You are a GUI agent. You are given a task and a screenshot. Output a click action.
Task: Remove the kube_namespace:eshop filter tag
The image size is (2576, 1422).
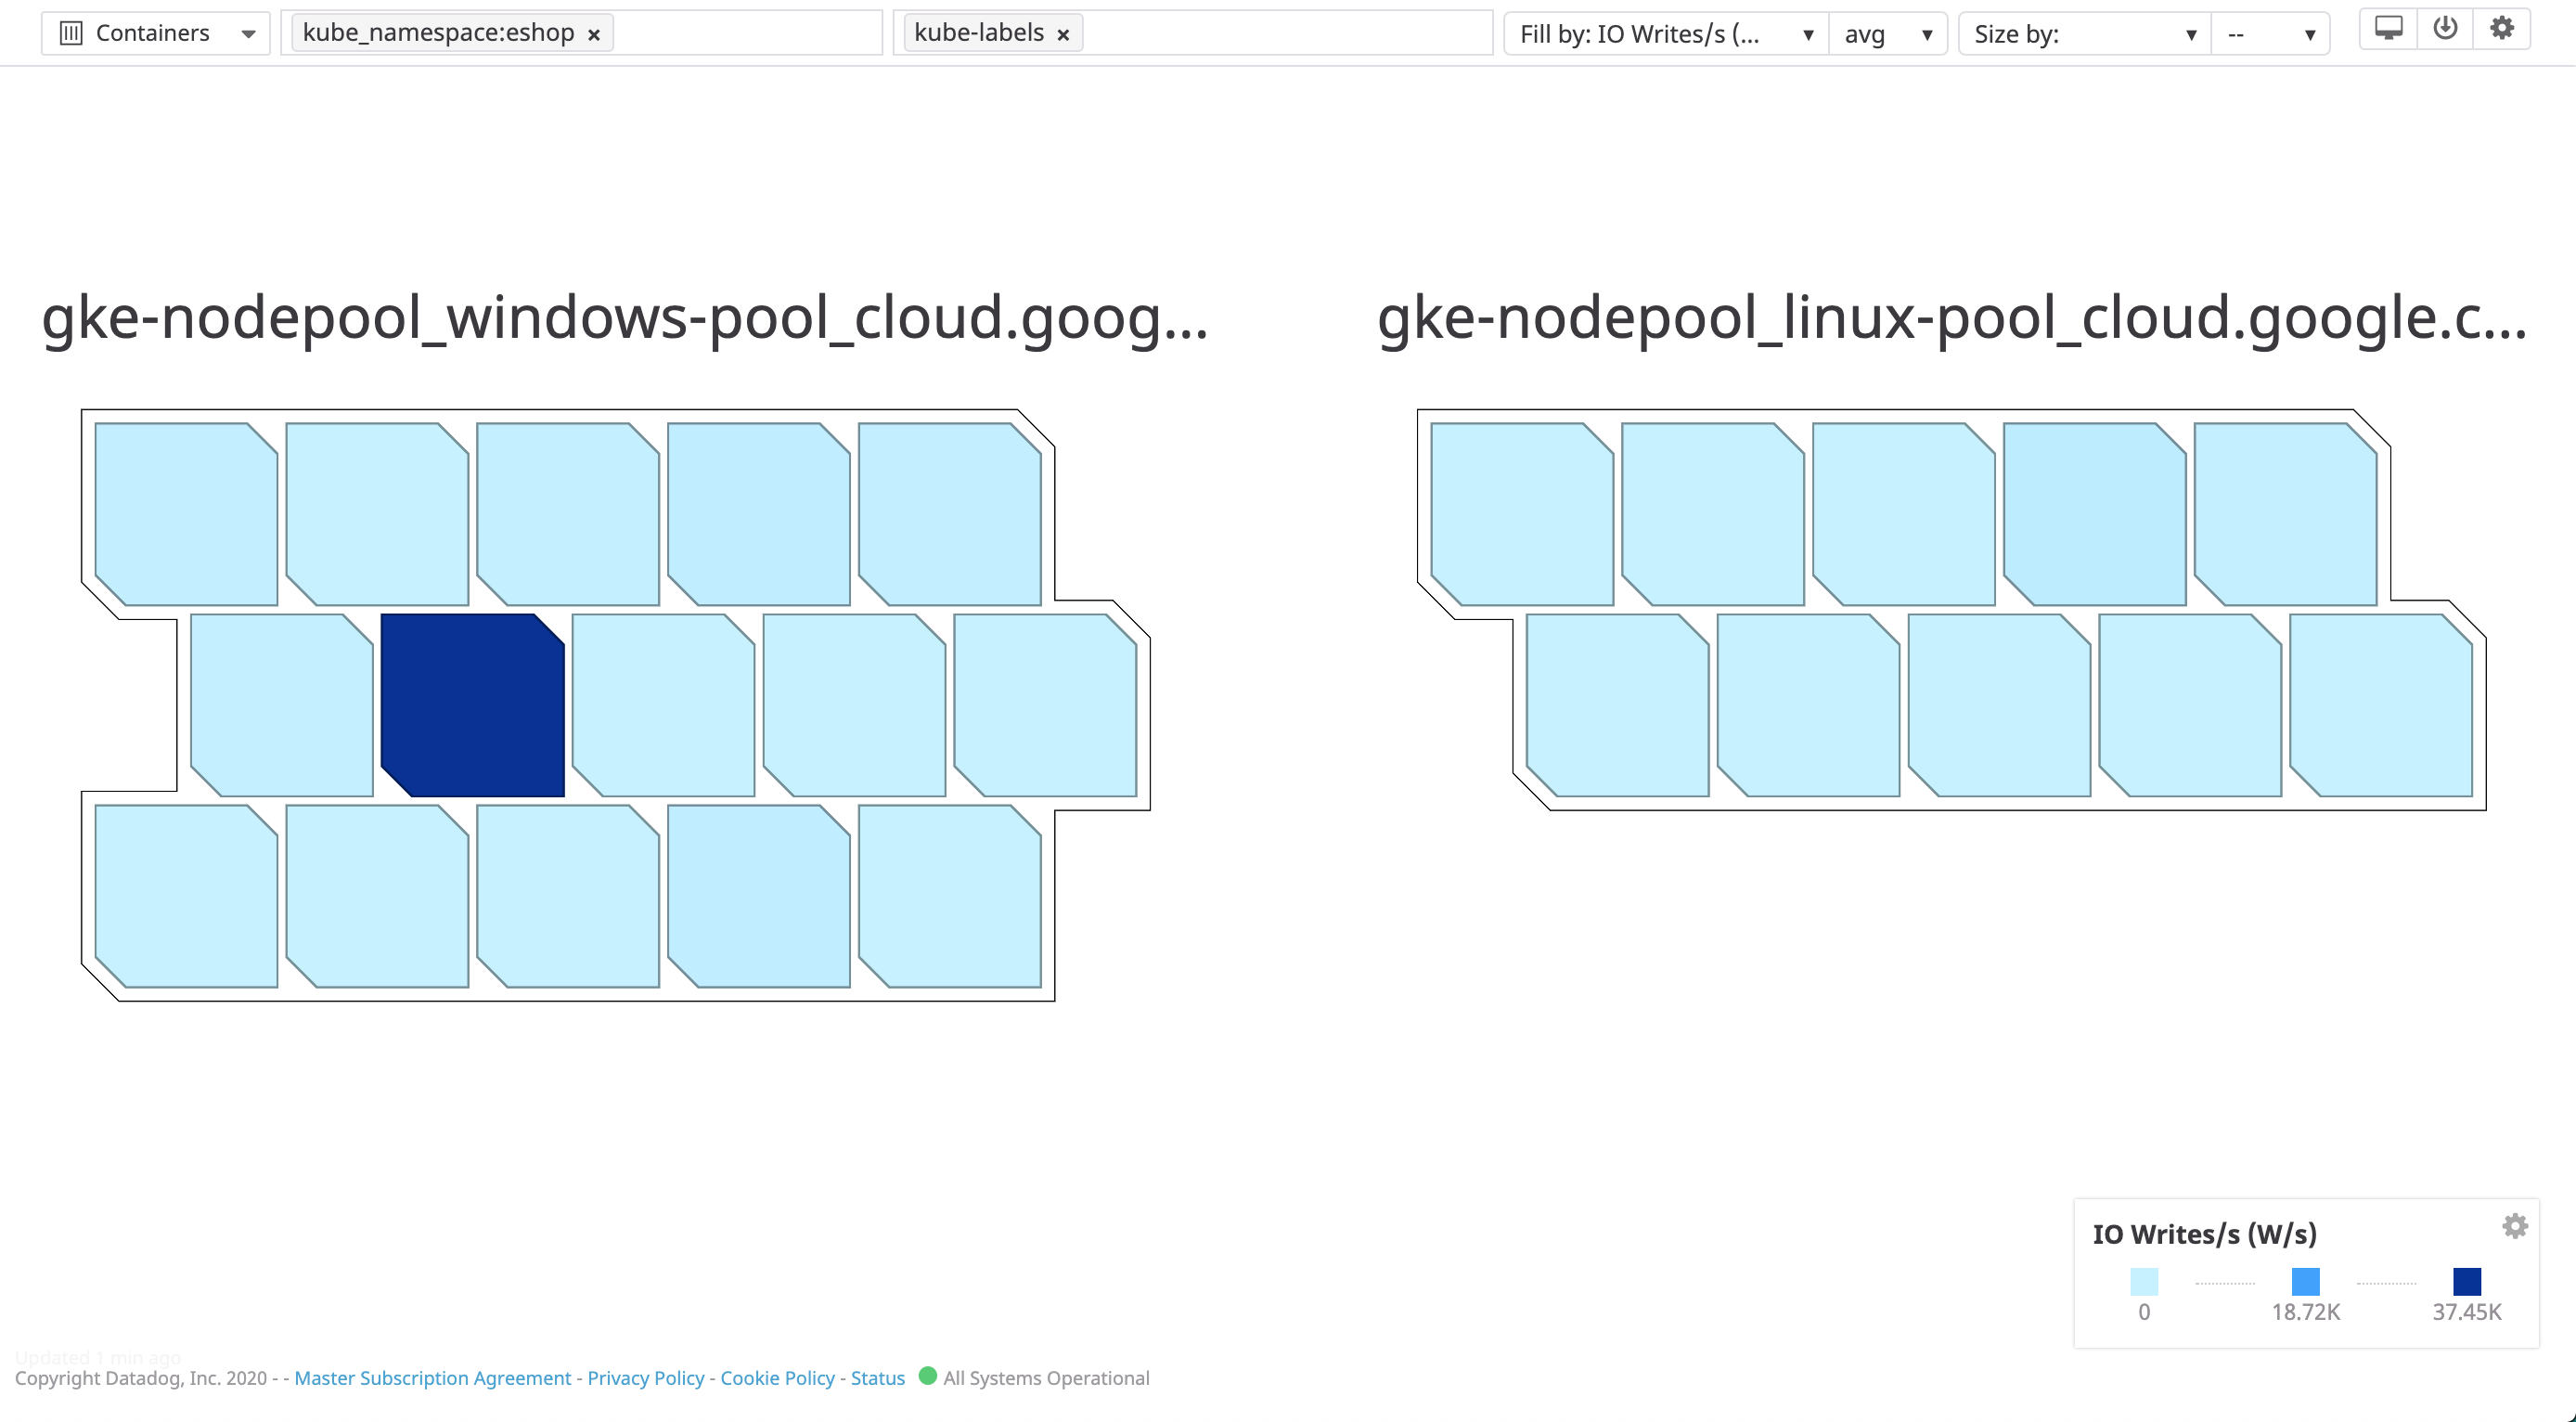click(x=594, y=33)
